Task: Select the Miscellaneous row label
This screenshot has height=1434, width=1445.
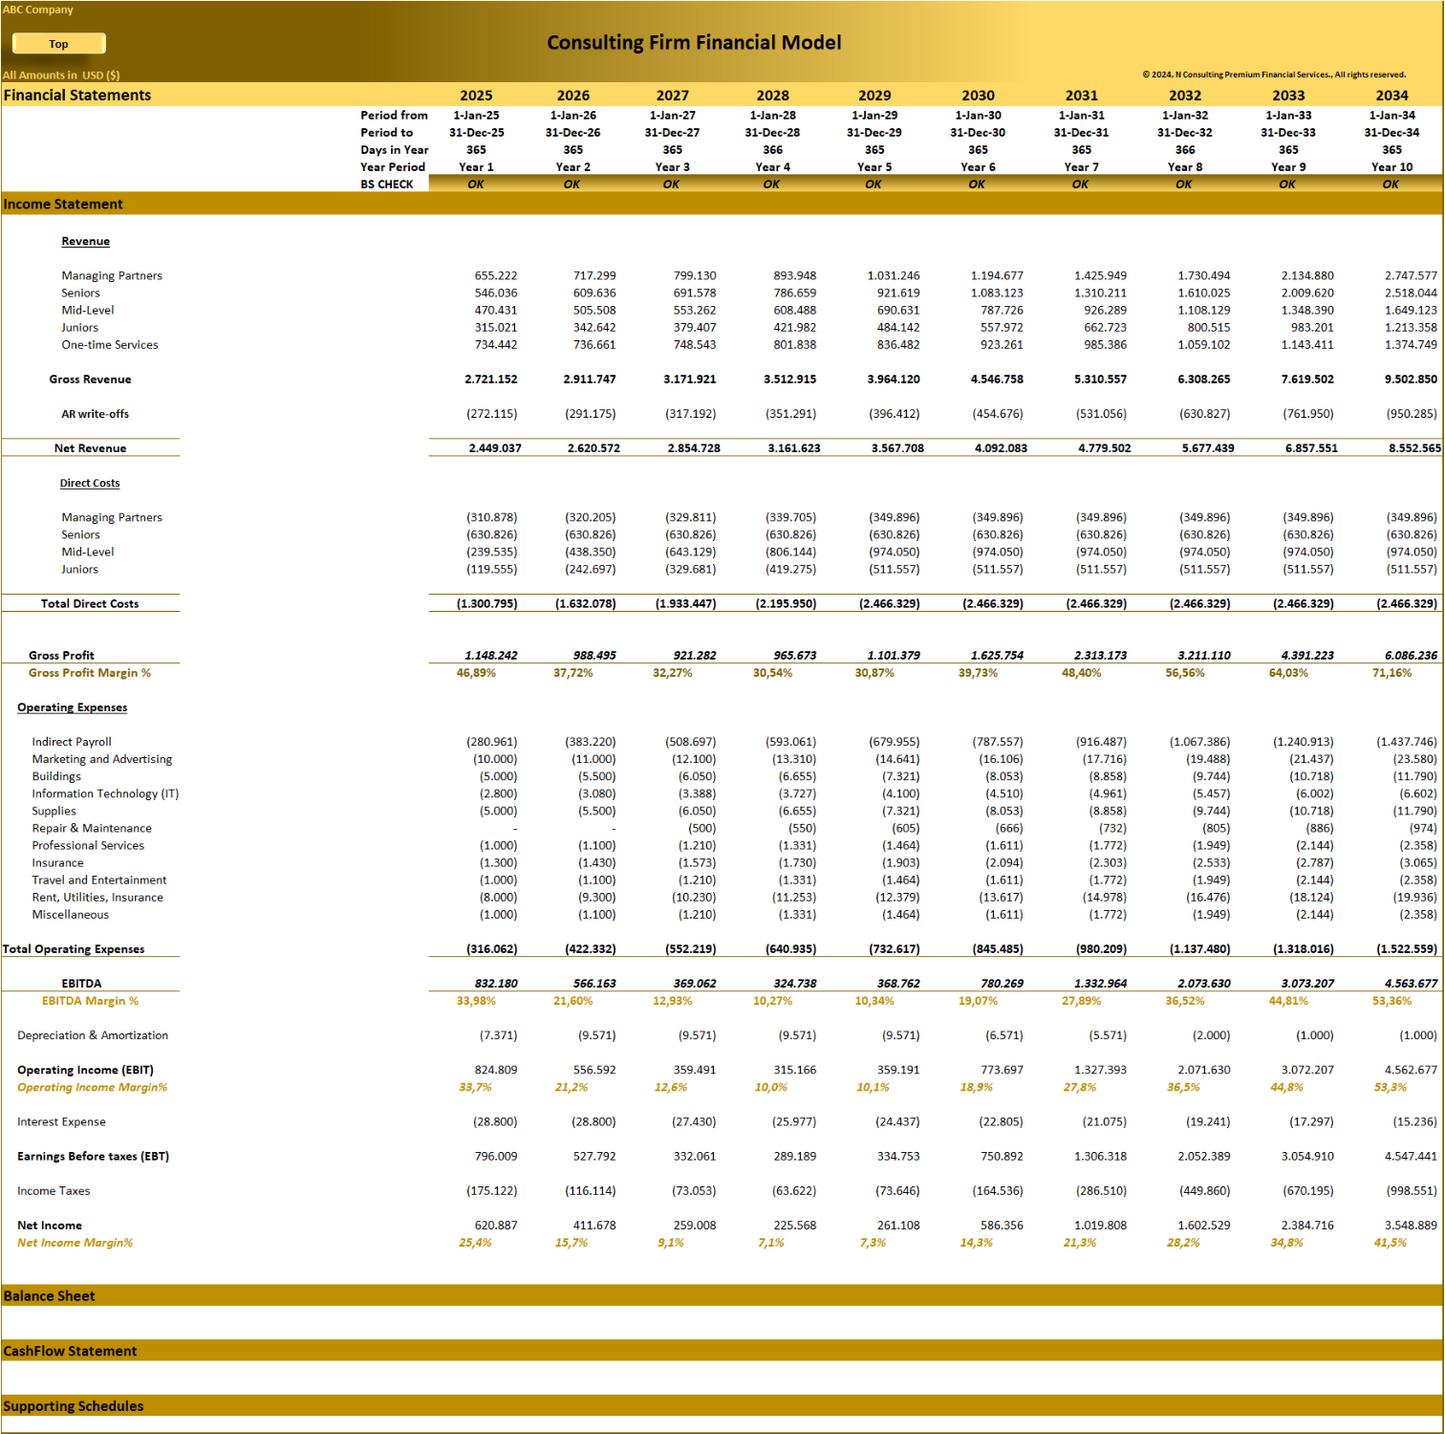Action: [x=70, y=915]
